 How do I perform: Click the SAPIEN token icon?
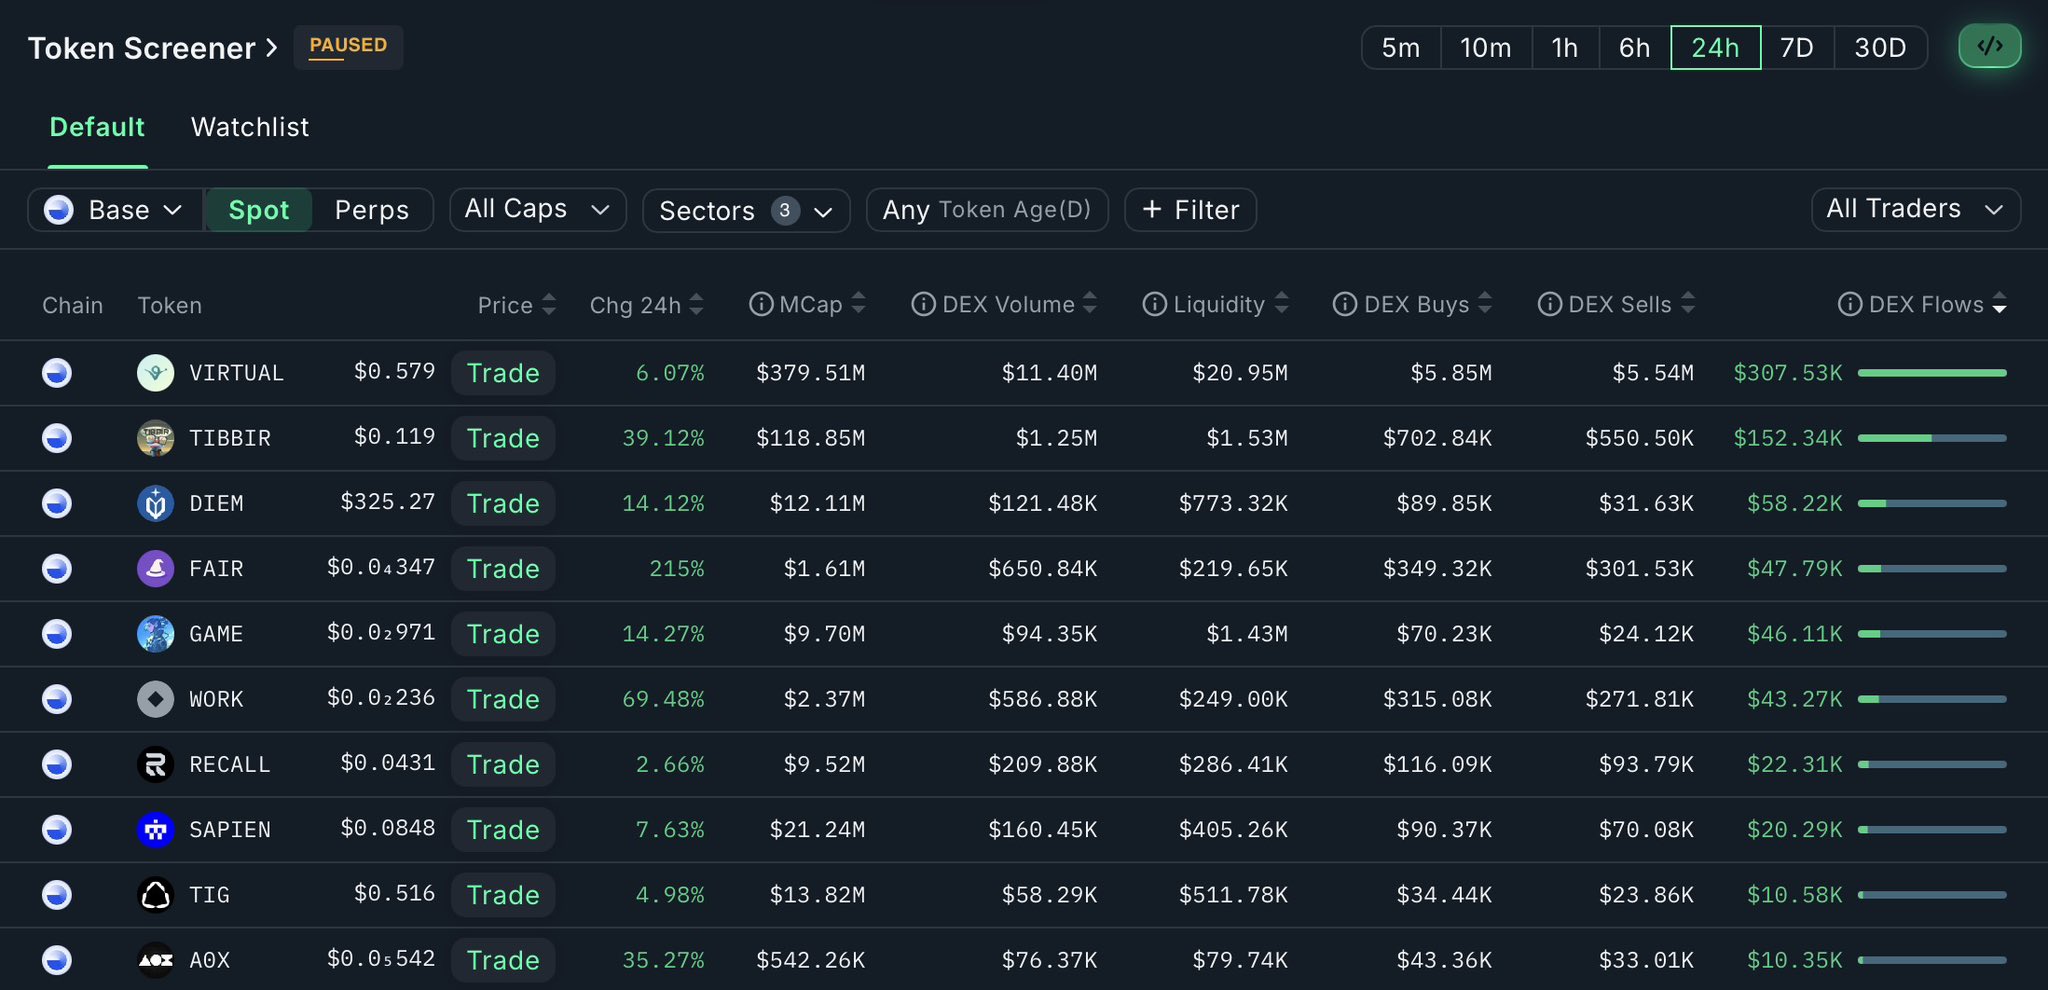tap(155, 830)
